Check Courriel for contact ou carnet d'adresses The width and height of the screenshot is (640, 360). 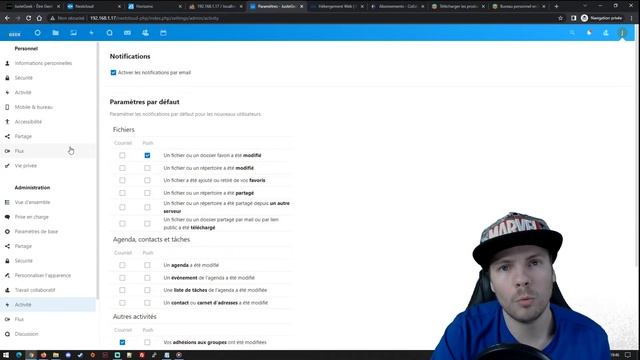[122, 303]
